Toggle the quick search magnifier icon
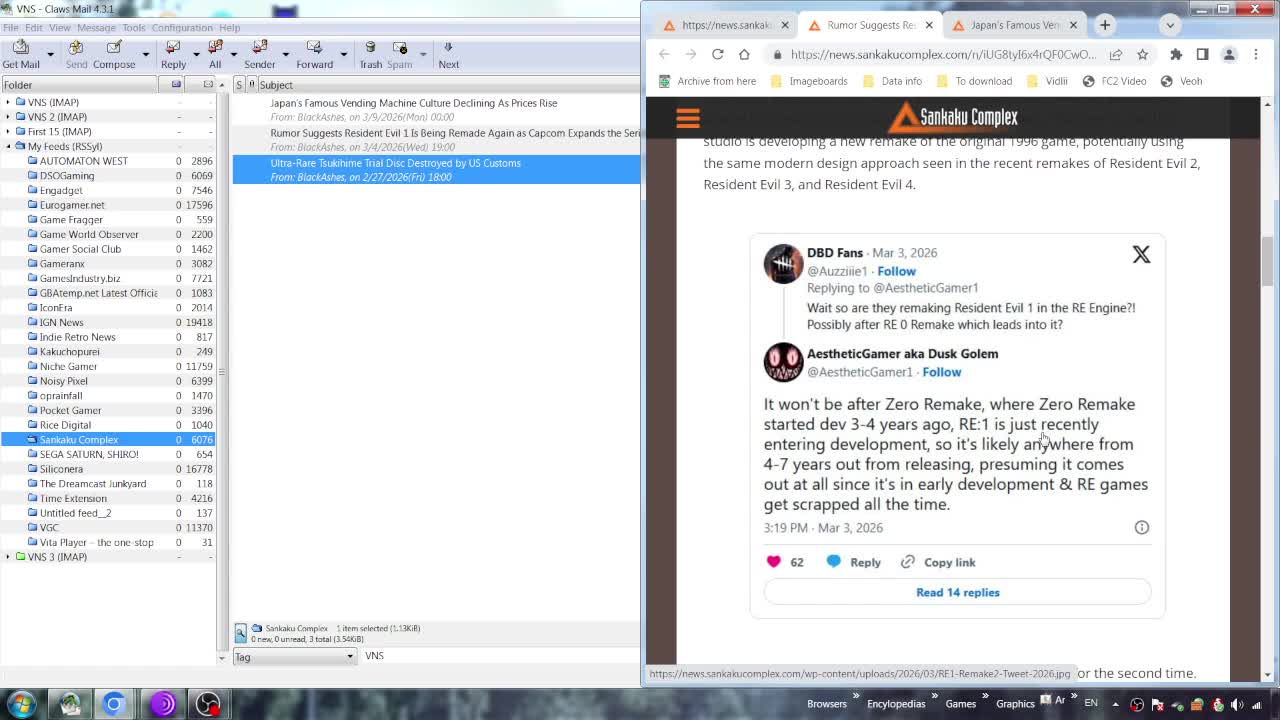Image resolution: width=1280 pixels, height=720 pixels. pyautogui.click(x=241, y=633)
